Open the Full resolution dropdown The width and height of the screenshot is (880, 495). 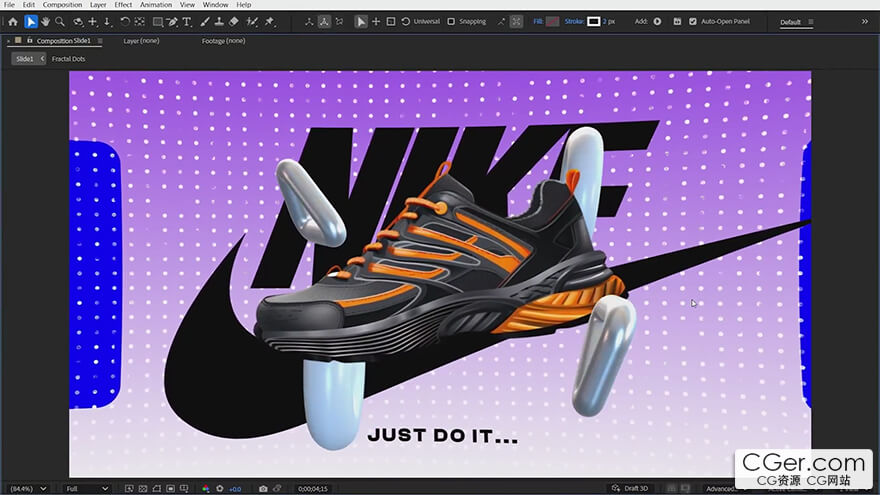pos(86,489)
